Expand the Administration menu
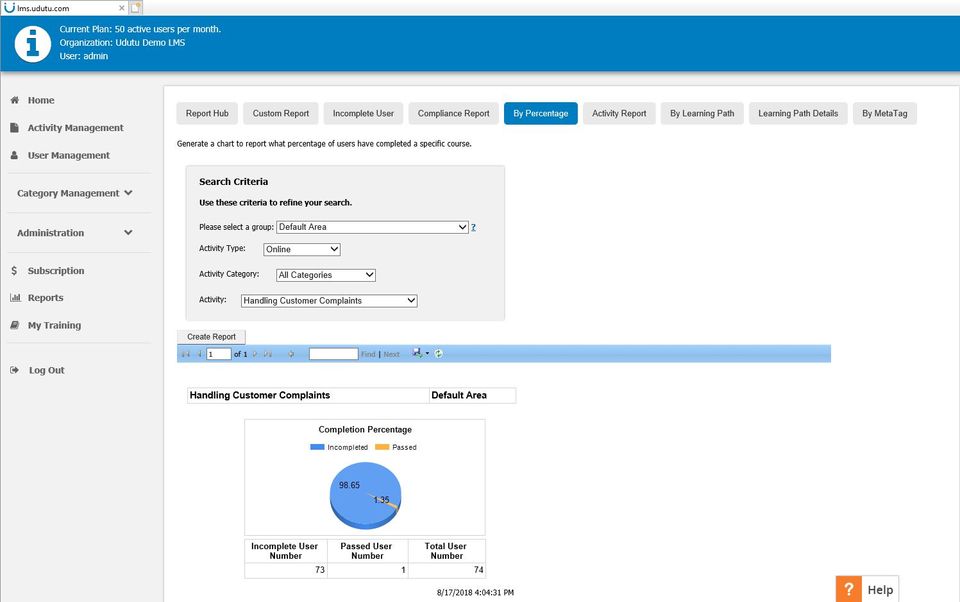Screen dimensions: 960x602 (x=75, y=233)
